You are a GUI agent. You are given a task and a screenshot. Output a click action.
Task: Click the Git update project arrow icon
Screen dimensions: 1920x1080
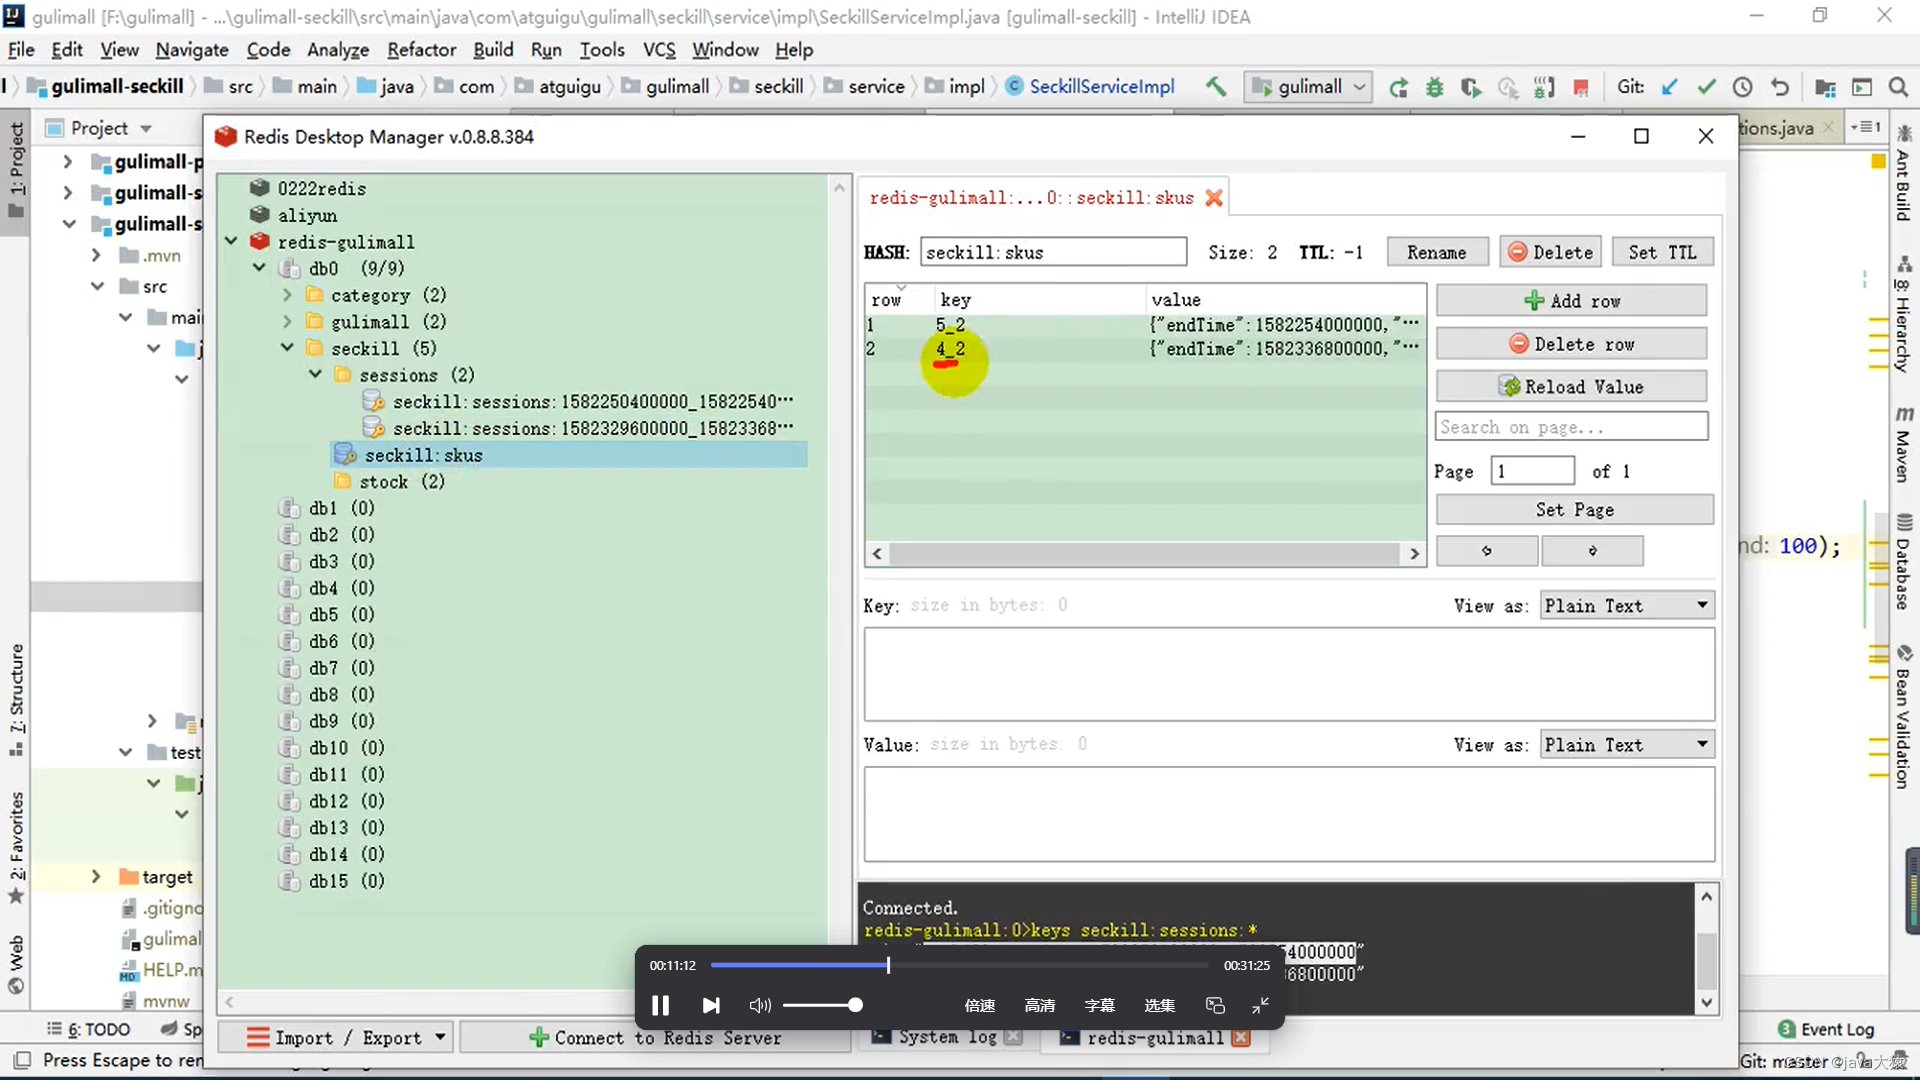(1669, 87)
